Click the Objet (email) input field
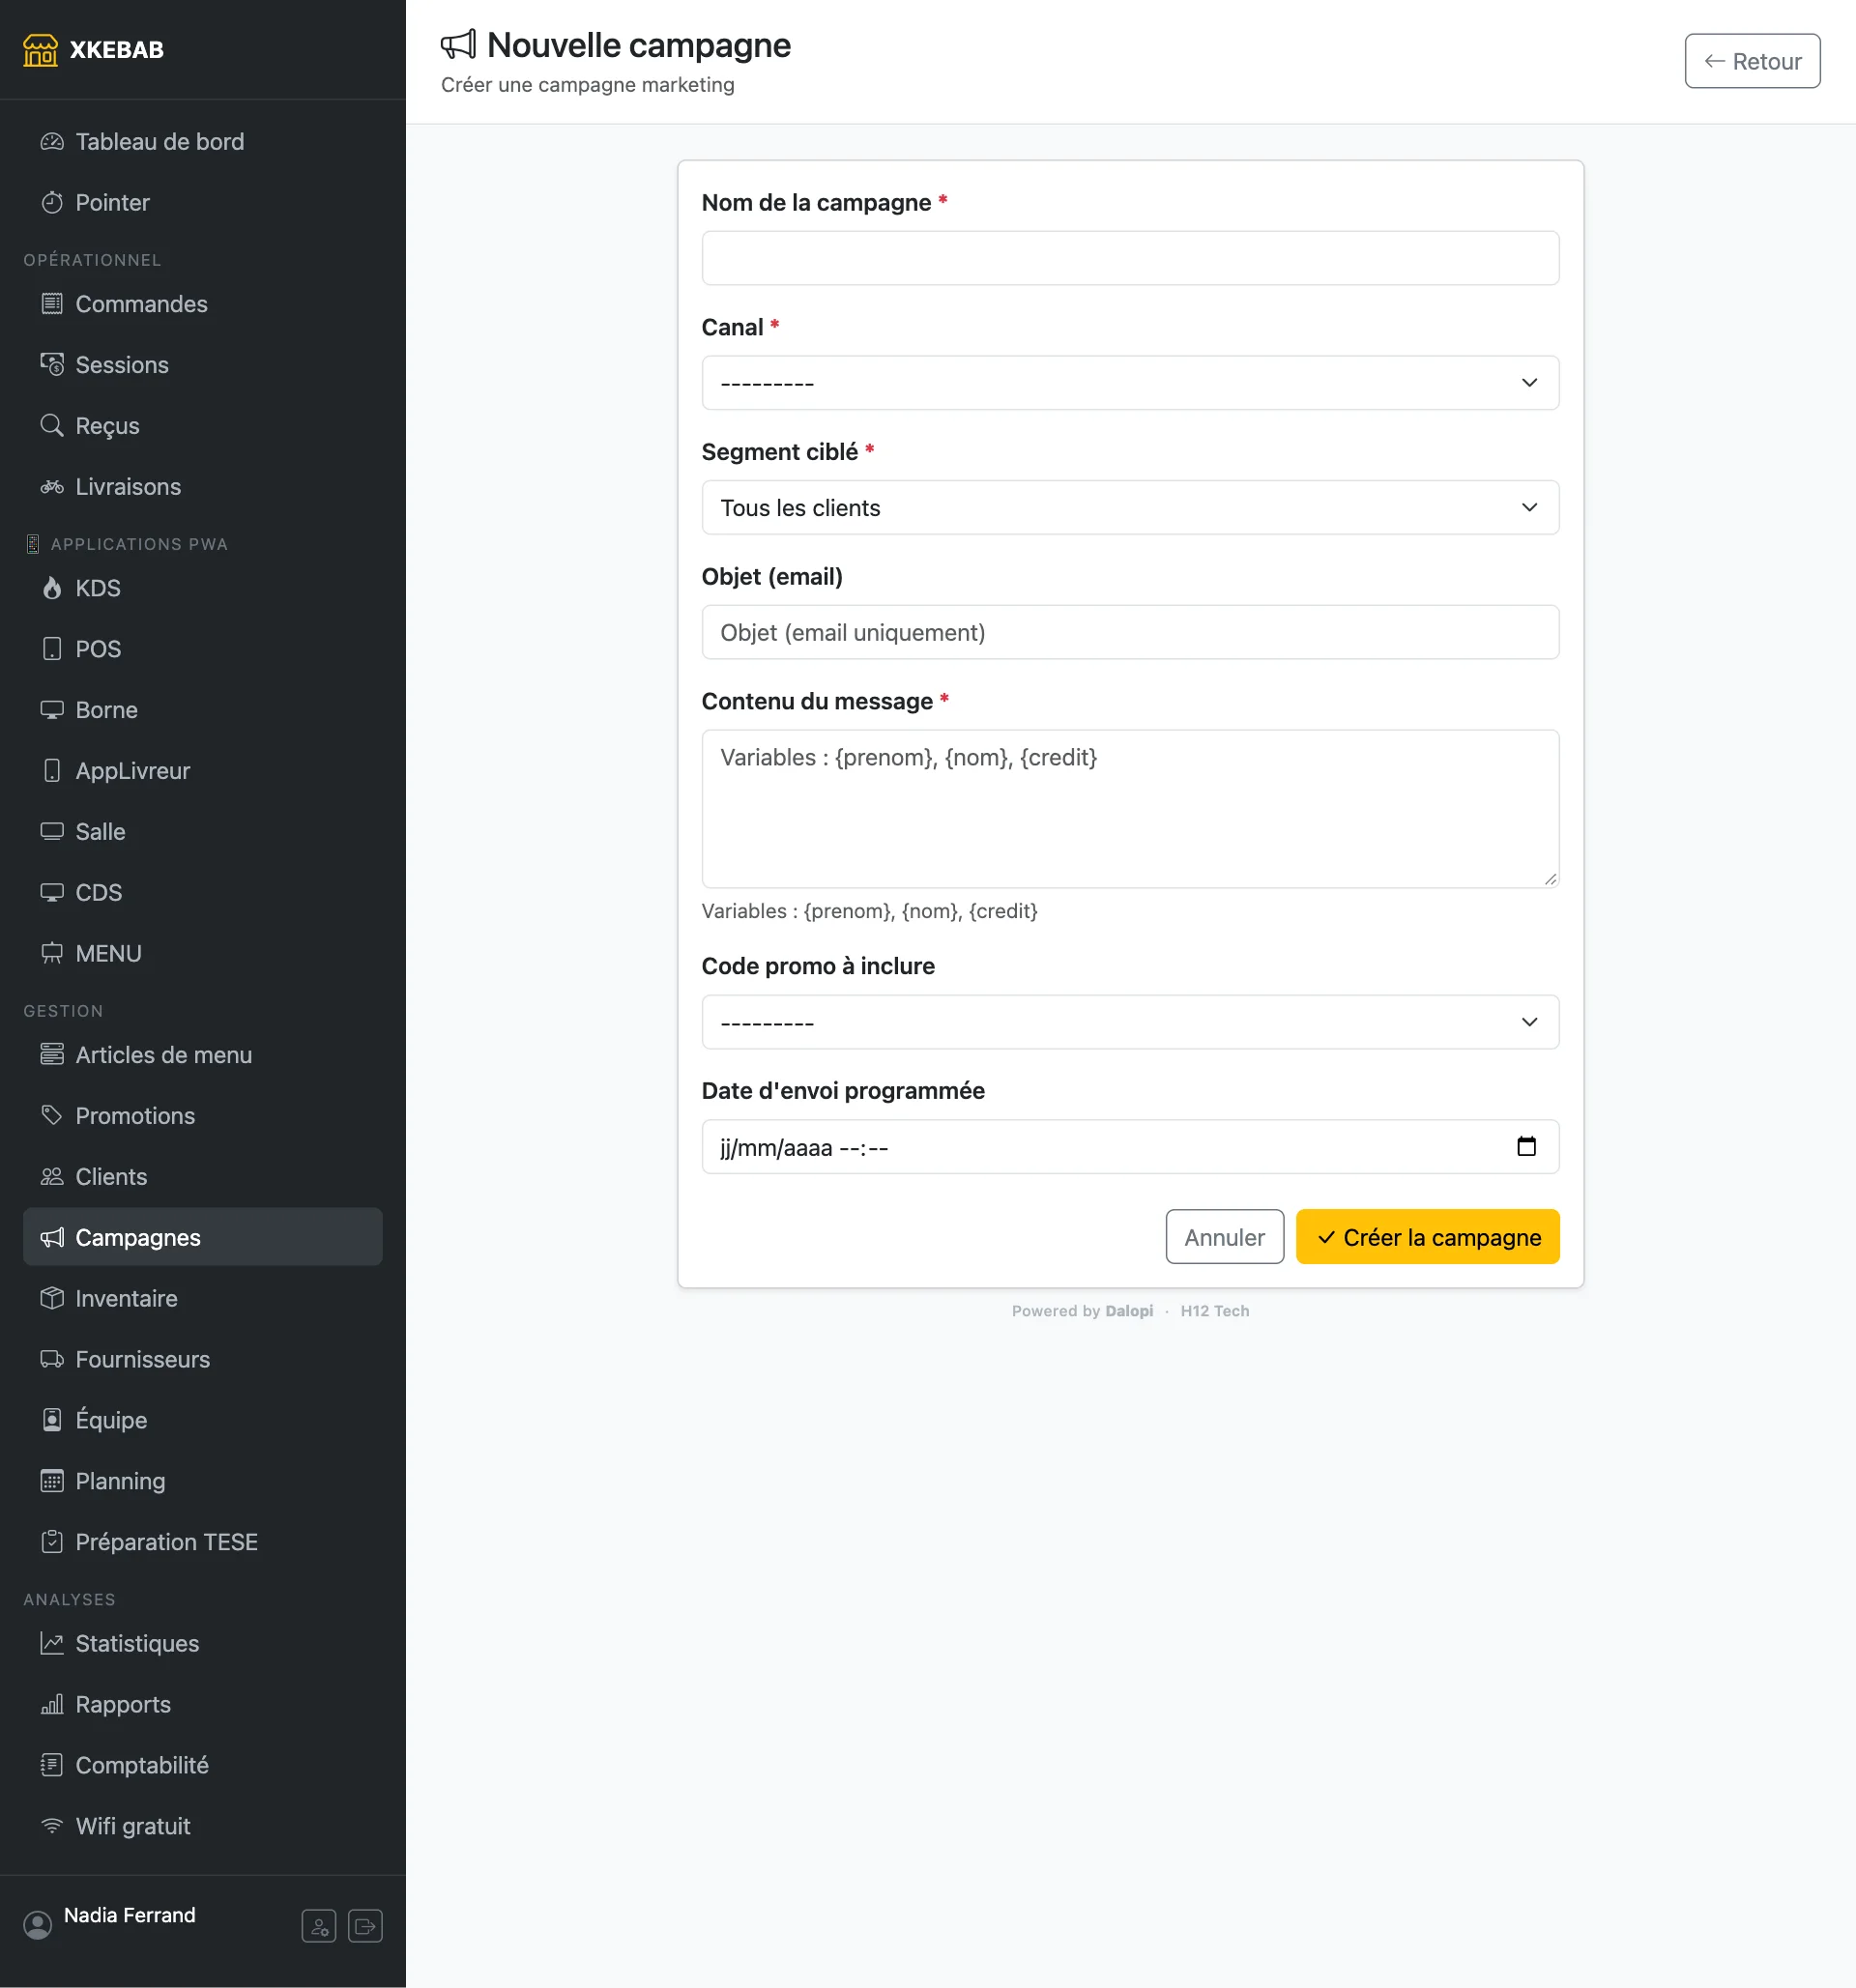 [x=1130, y=632]
